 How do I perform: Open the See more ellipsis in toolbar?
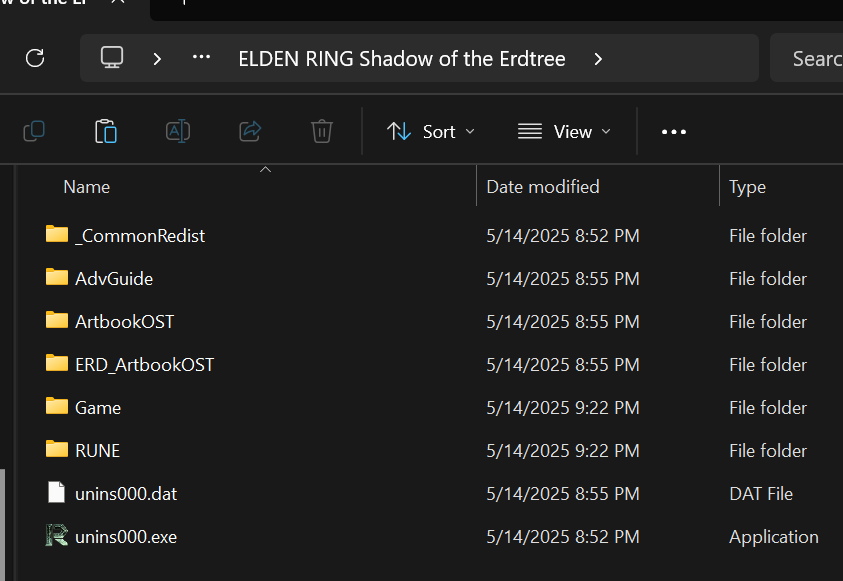(x=674, y=132)
